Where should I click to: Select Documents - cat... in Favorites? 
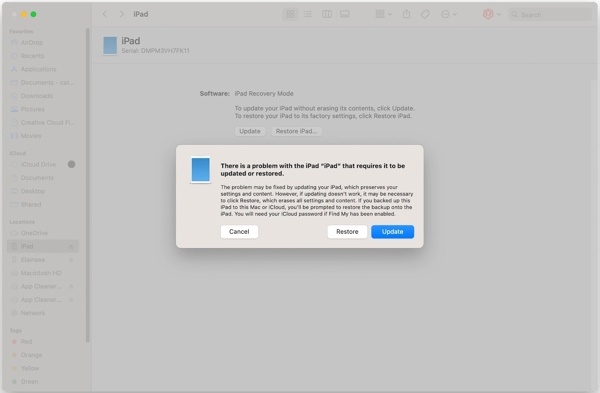coord(43,83)
